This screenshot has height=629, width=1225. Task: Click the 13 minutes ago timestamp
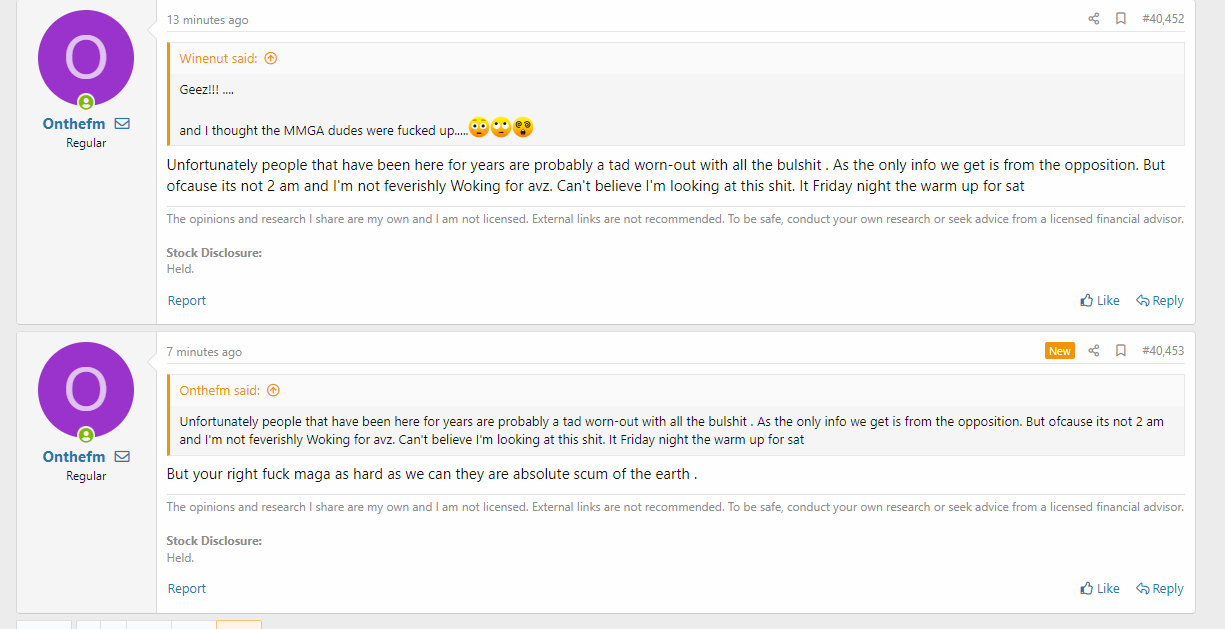click(208, 20)
